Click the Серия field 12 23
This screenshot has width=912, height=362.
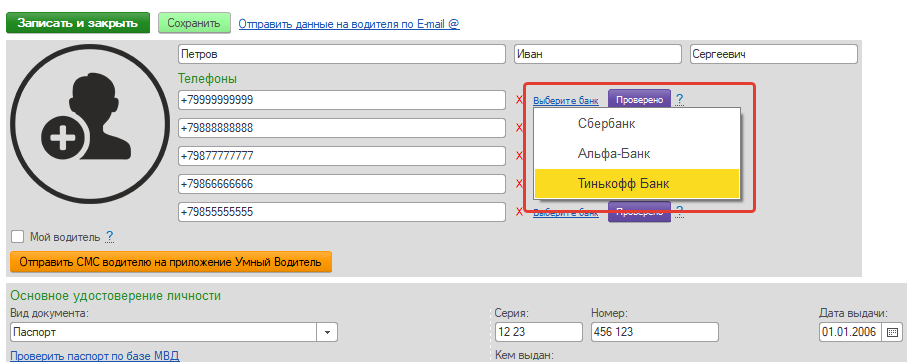539,332
